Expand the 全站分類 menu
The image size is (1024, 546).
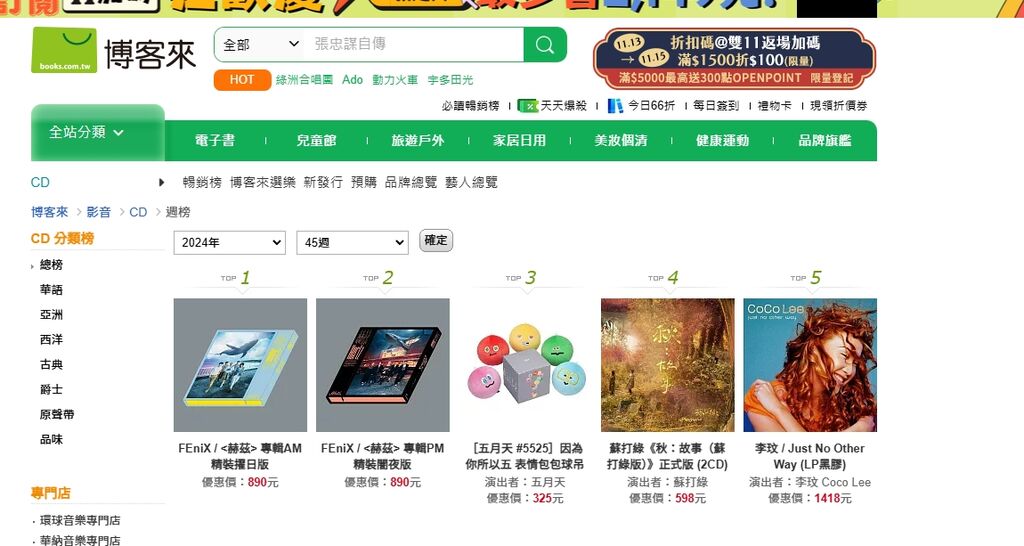[x=97, y=133]
